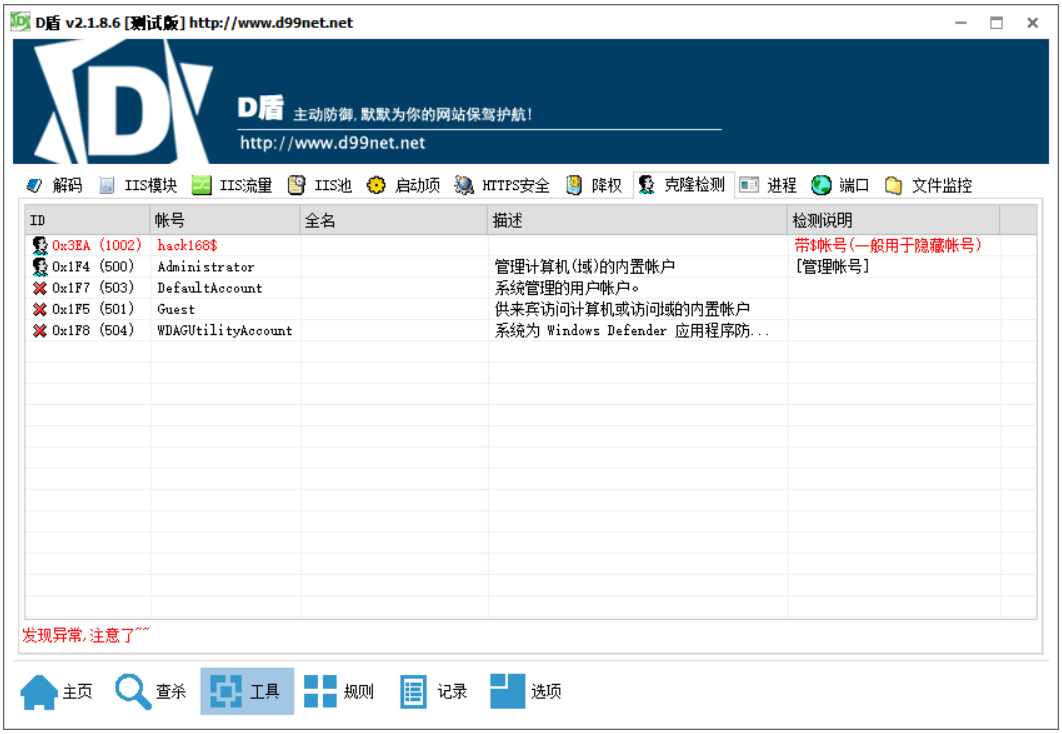This screenshot has width=1062, height=734.
Task: Open the 选项 options section
Action: (526, 691)
